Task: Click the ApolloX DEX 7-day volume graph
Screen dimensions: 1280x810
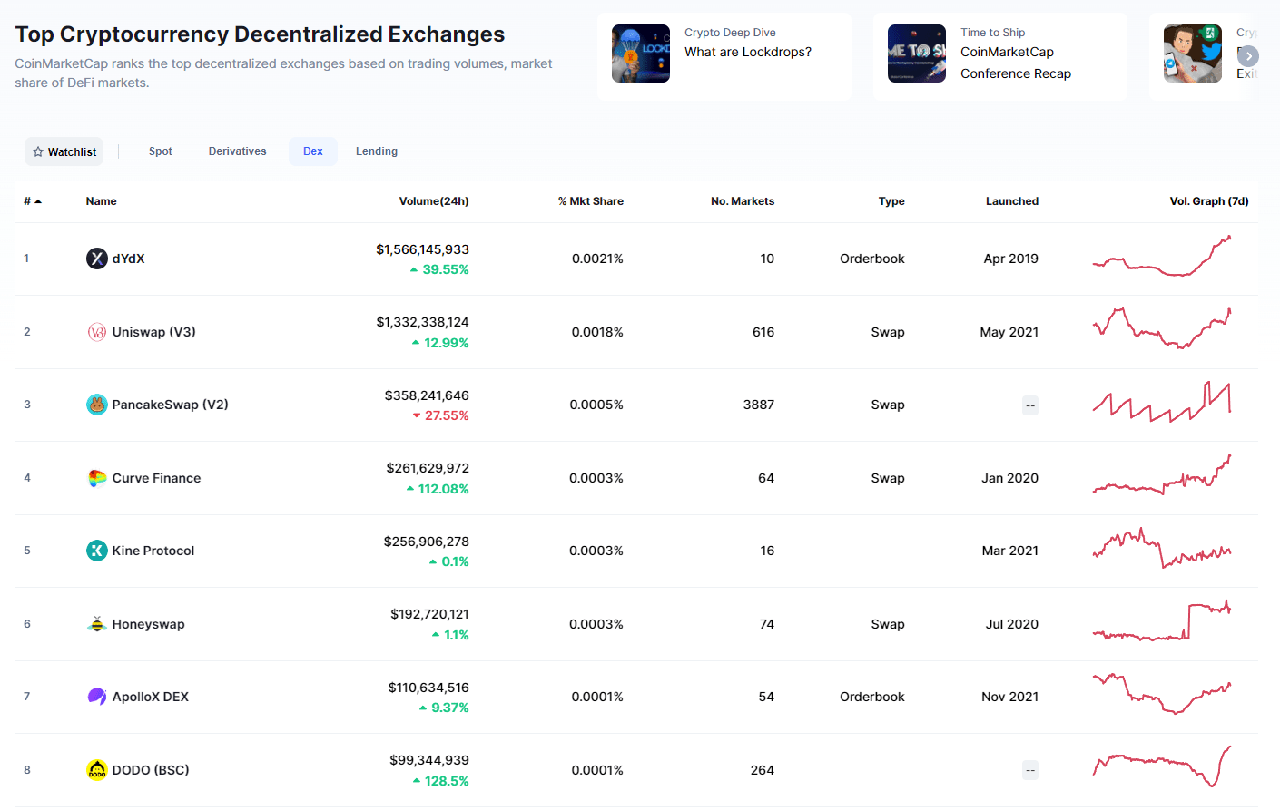Action: [1162, 694]
